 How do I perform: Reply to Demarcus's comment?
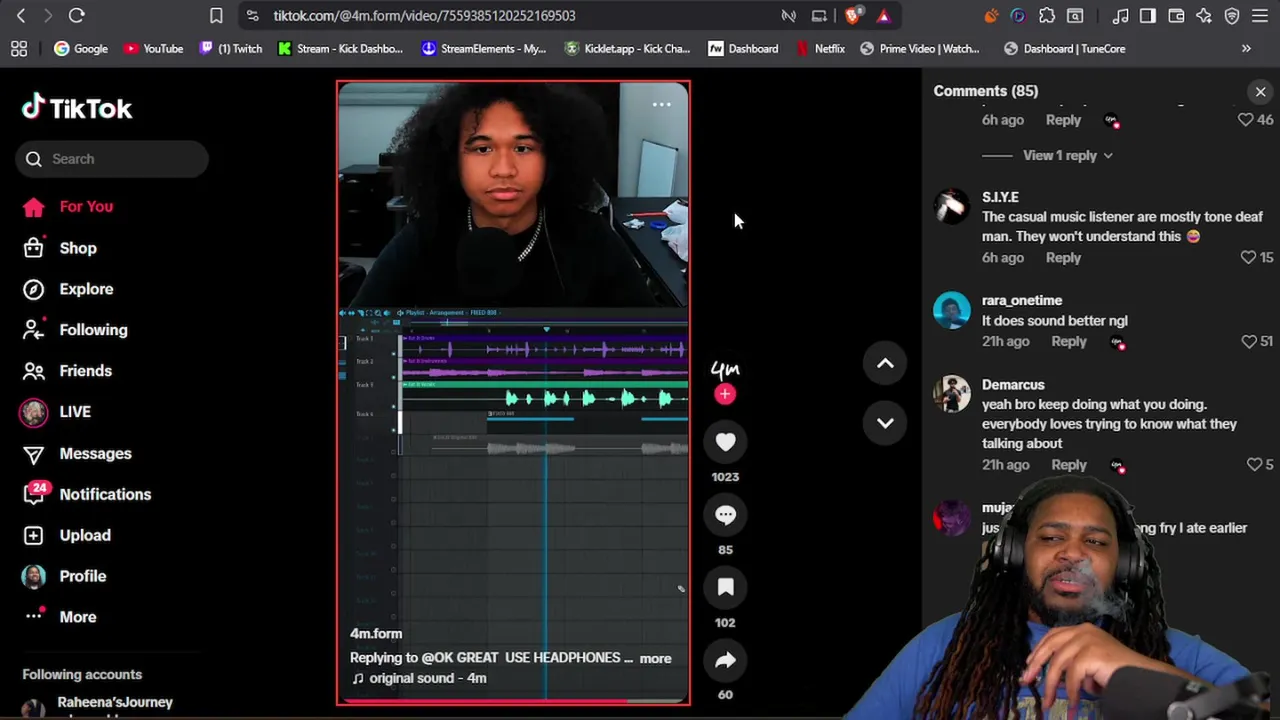(1069, 464)
